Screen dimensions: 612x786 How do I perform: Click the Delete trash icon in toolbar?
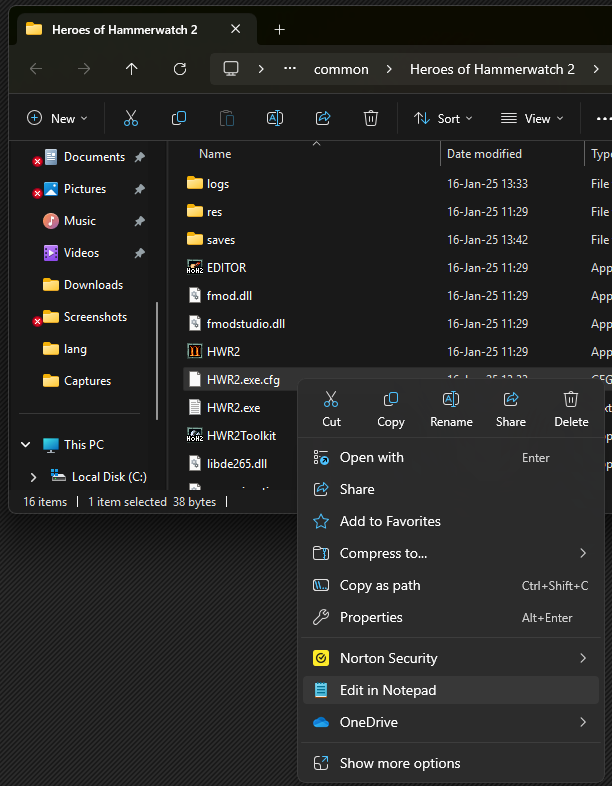click(370, 118)
